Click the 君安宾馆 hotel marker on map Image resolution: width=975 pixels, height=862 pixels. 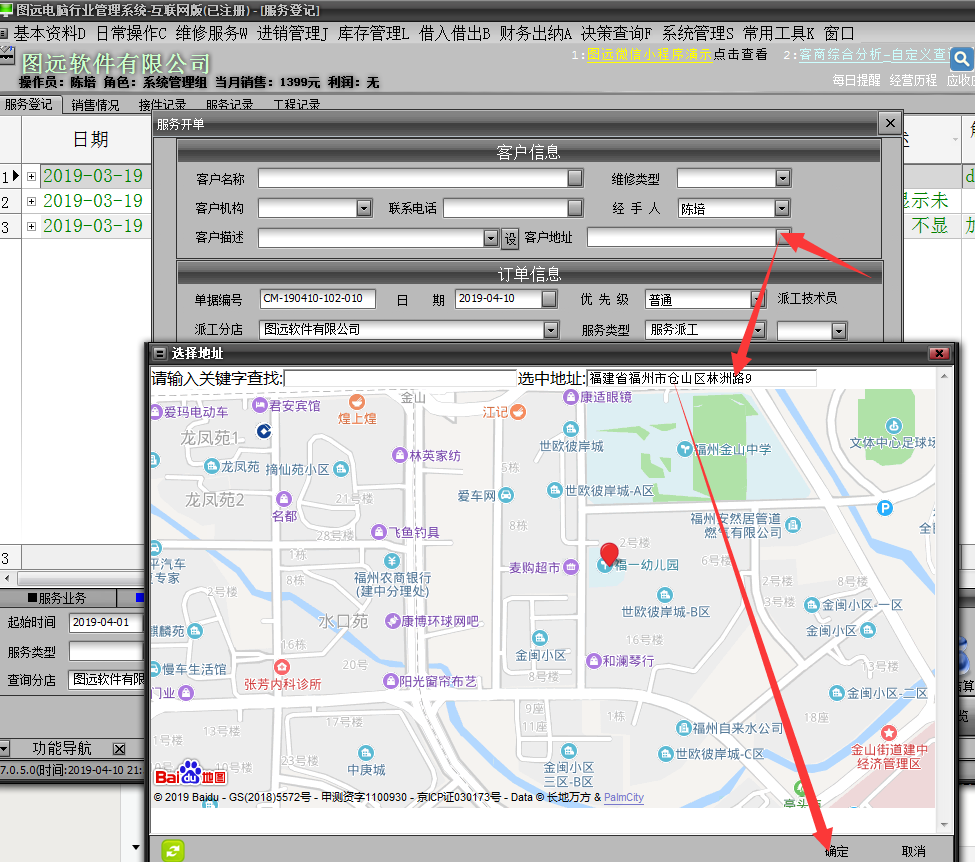tap(261, 406)
